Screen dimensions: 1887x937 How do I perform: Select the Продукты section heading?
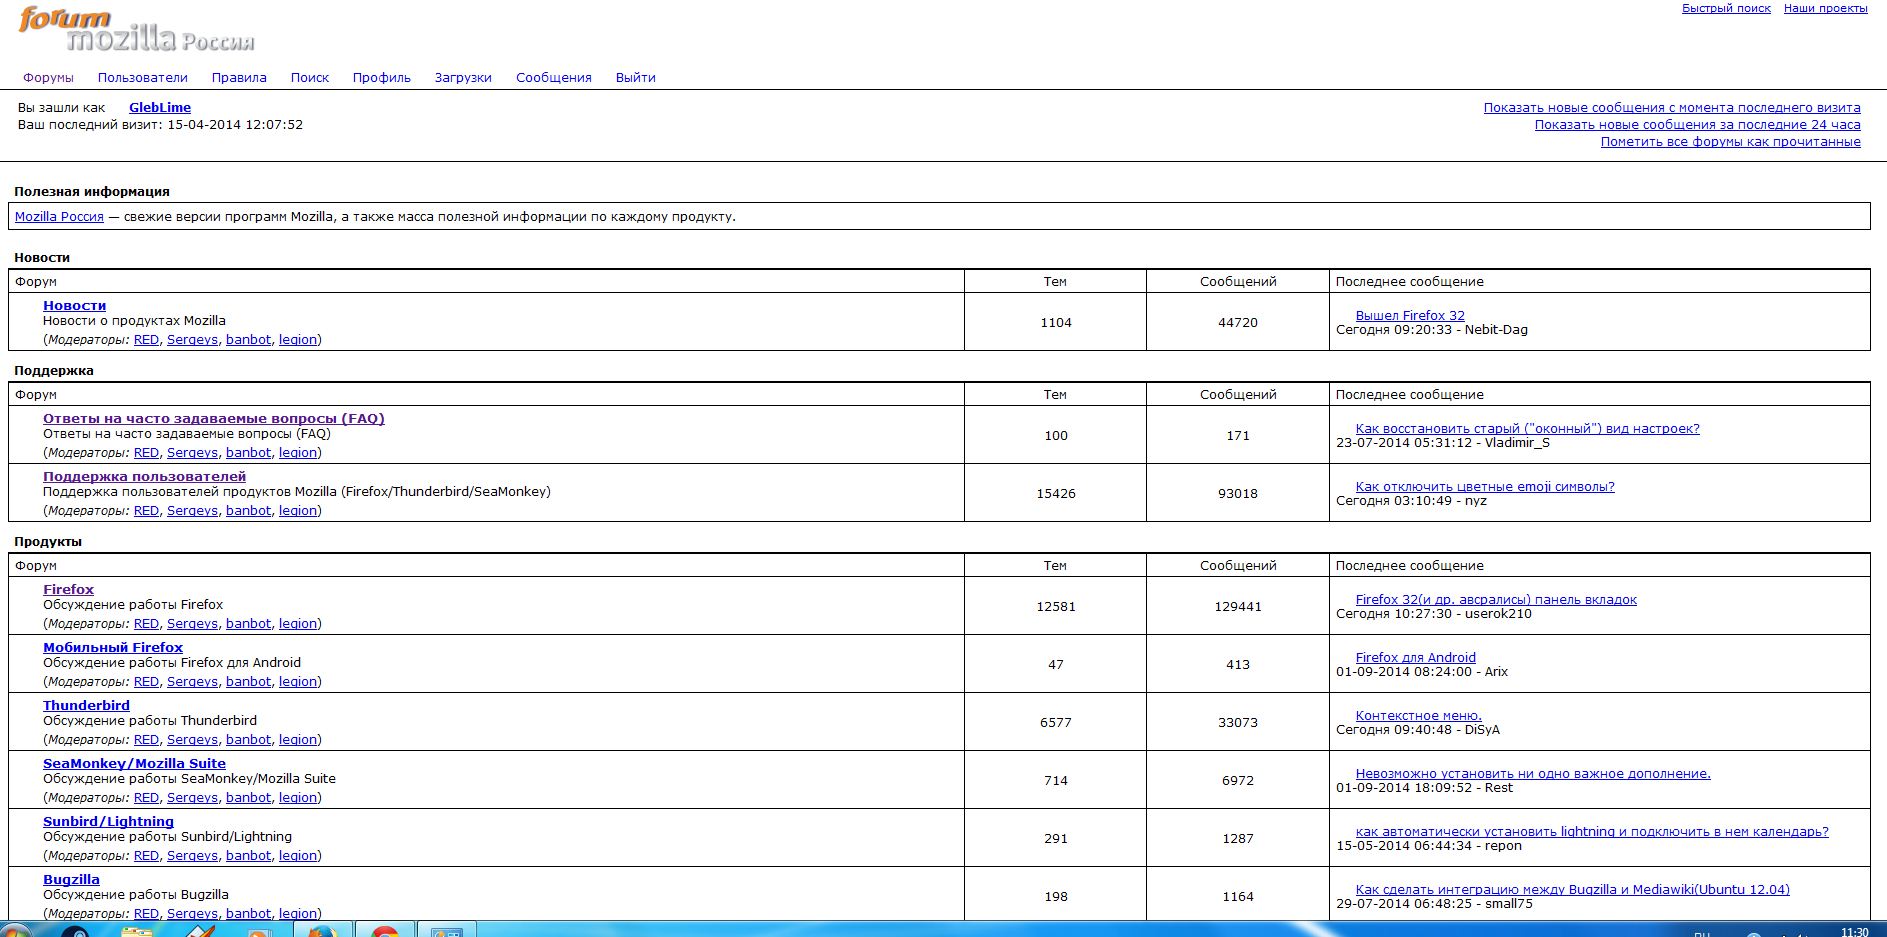click(48, 541)
